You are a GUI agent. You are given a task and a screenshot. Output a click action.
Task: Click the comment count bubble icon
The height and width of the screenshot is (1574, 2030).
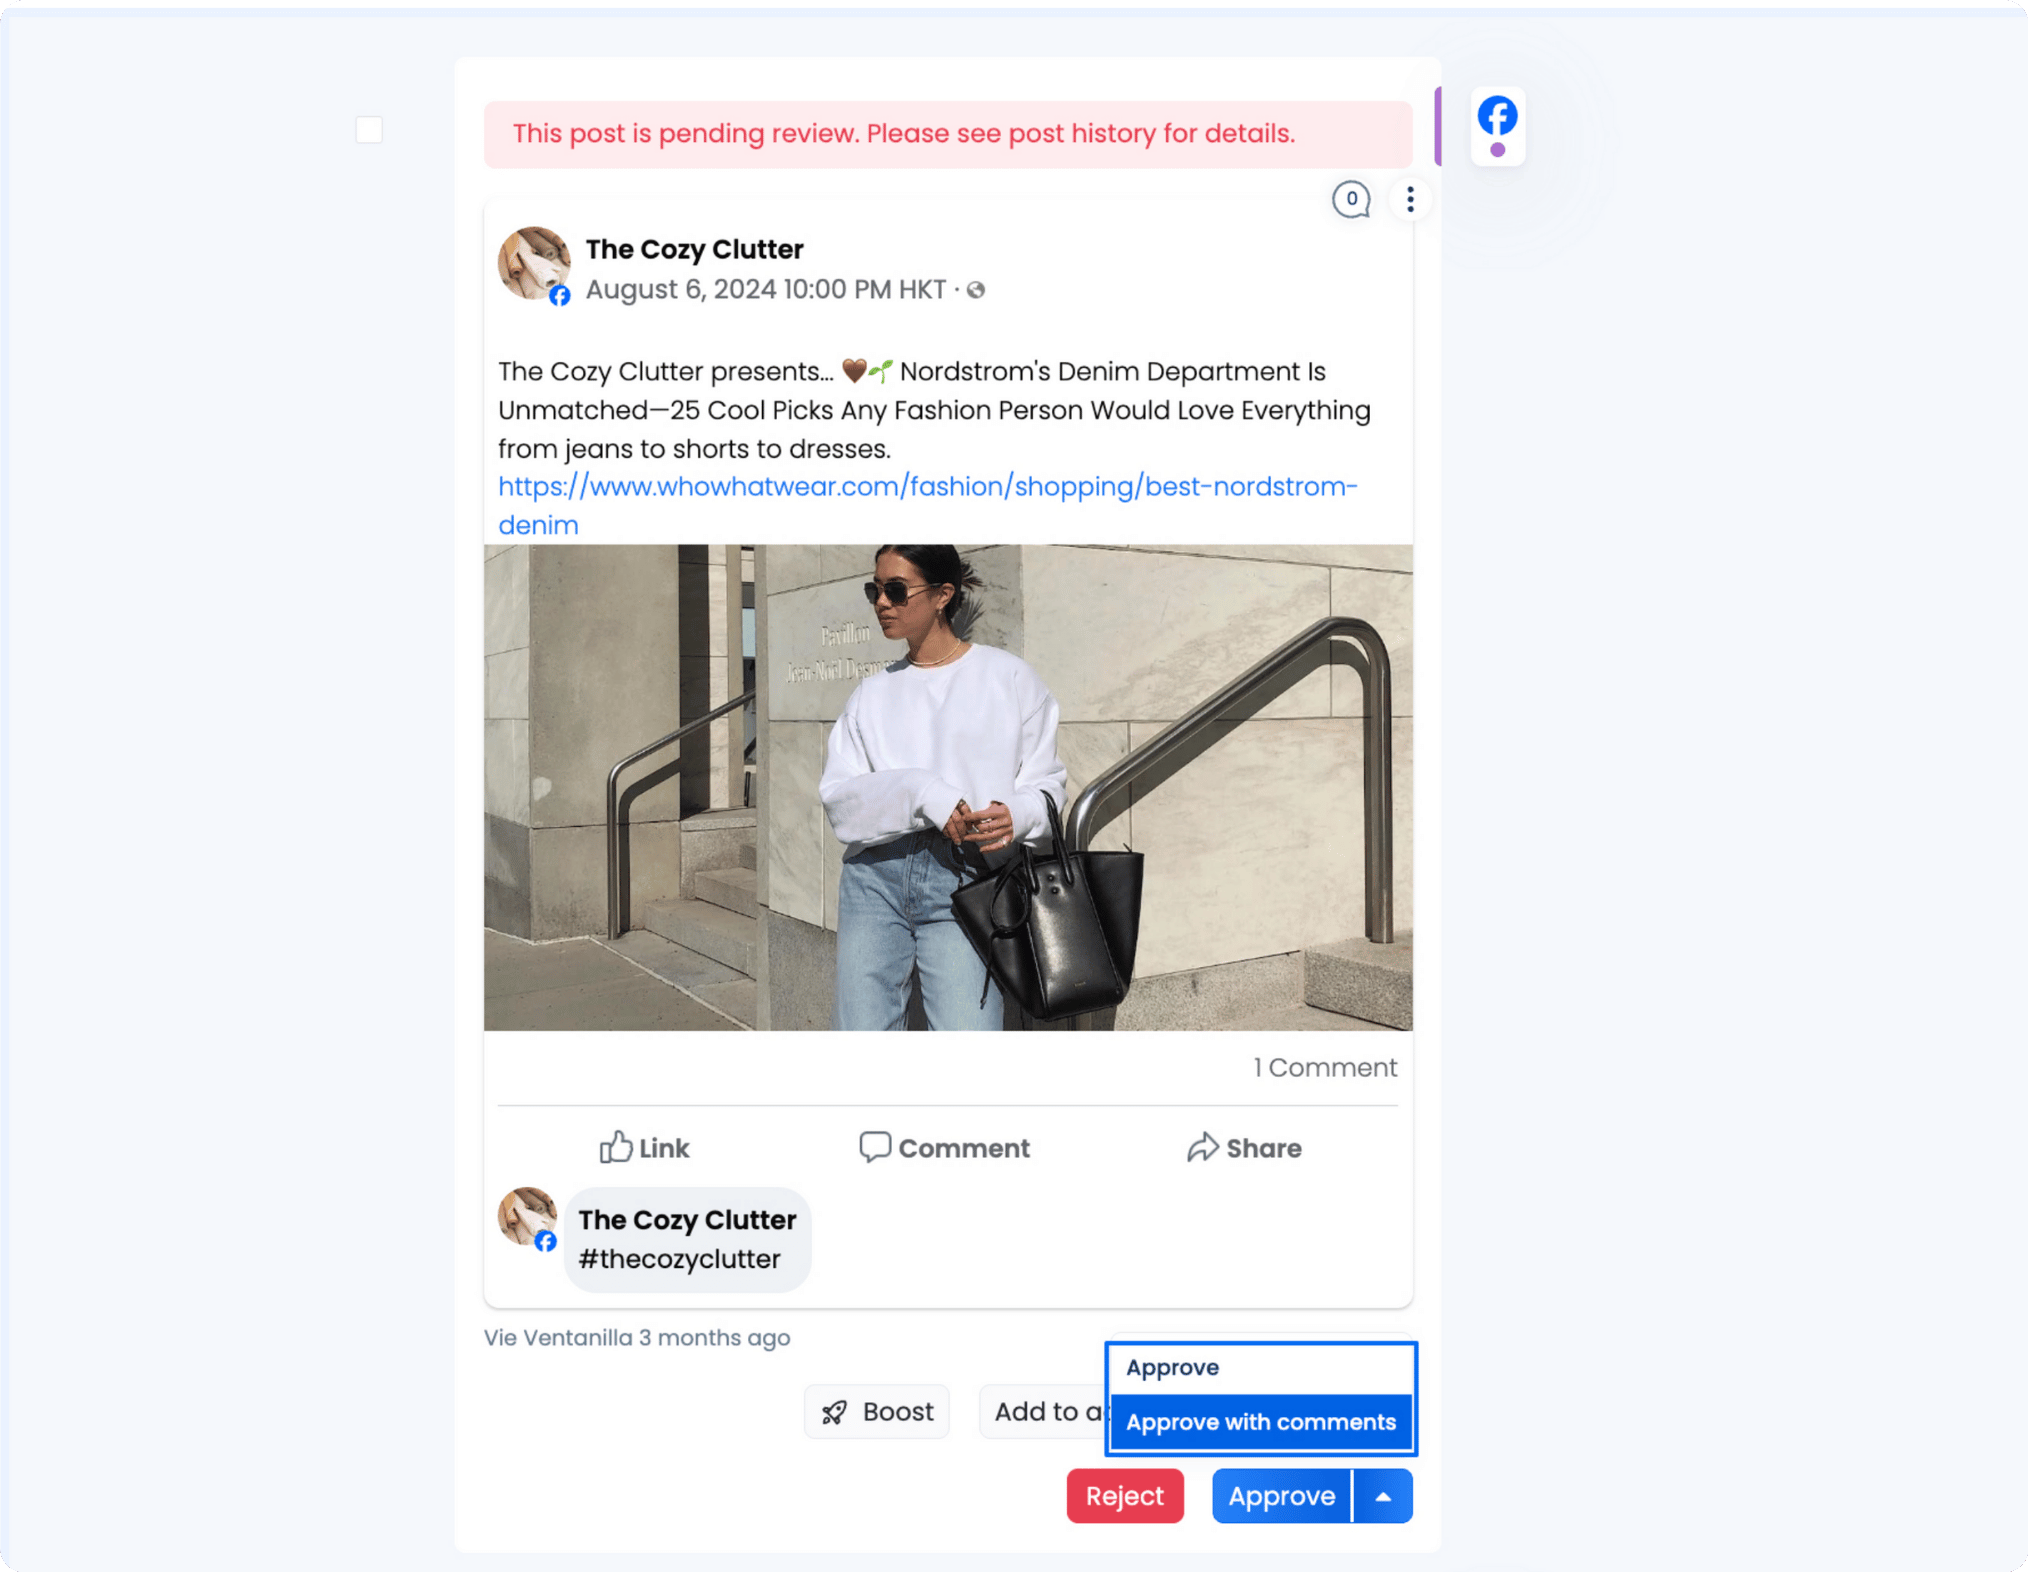pyautogui.click(x=1352, y=200)
